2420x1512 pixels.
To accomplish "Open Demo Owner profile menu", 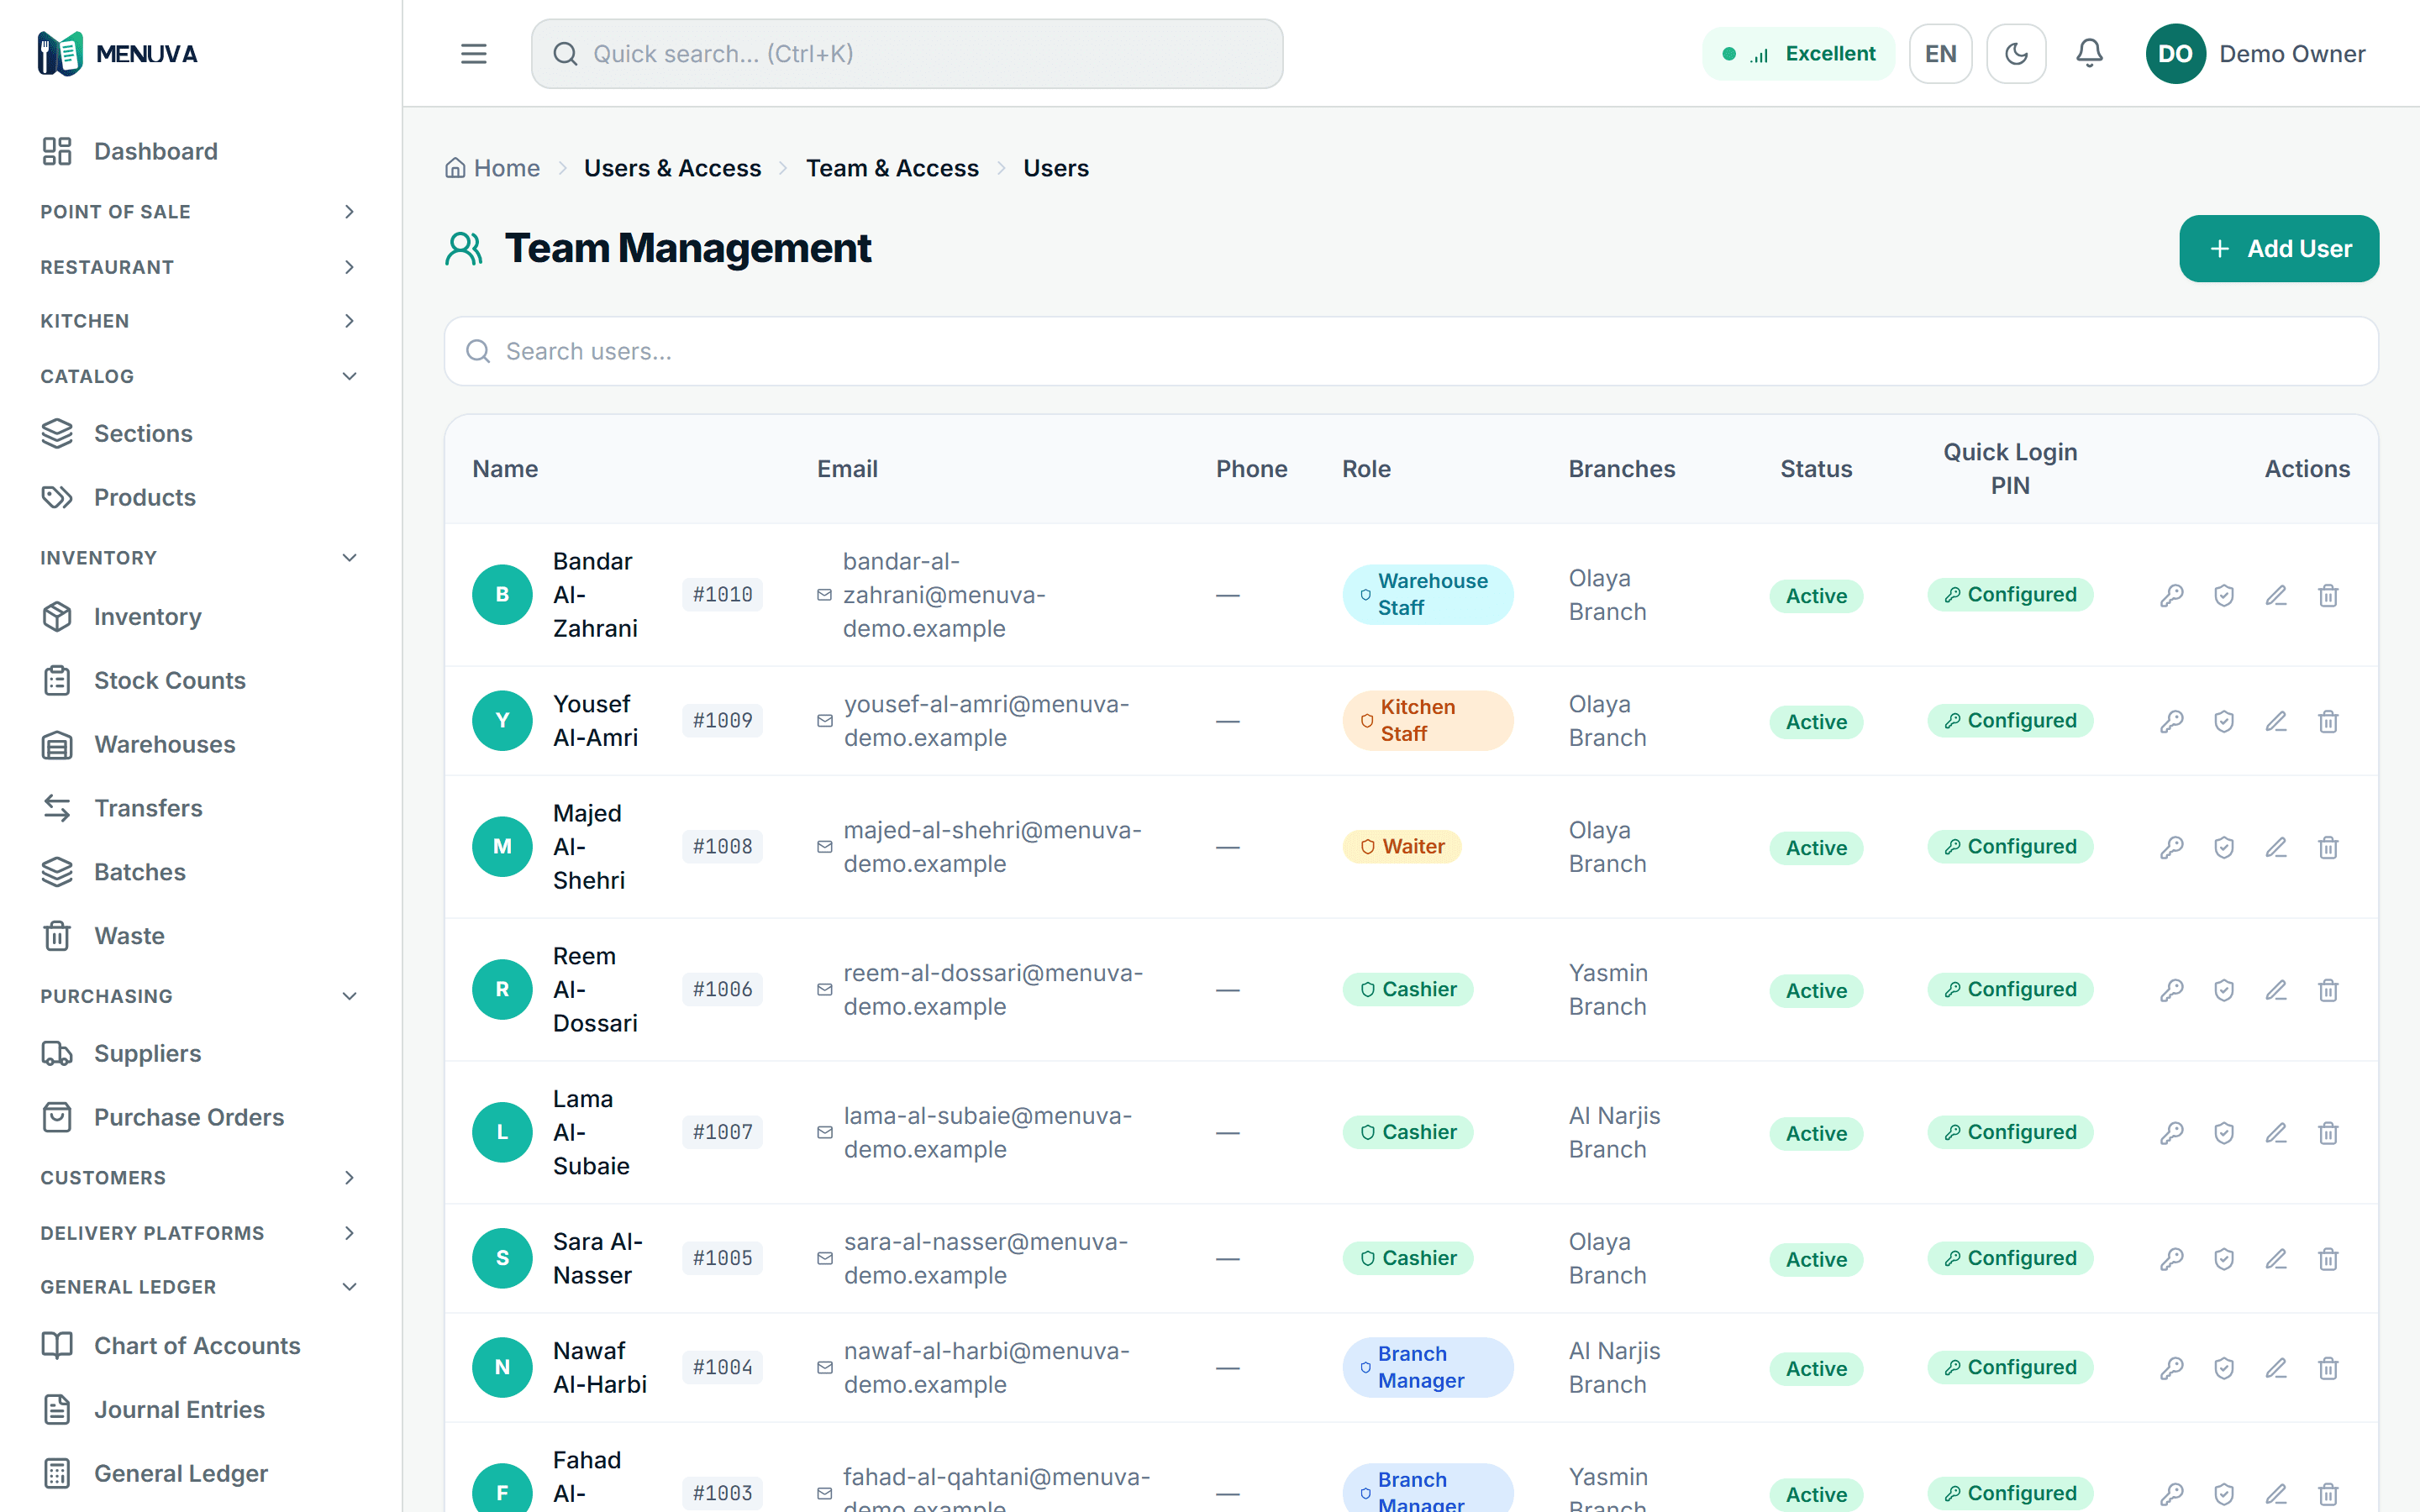I will pos(2256,54).
